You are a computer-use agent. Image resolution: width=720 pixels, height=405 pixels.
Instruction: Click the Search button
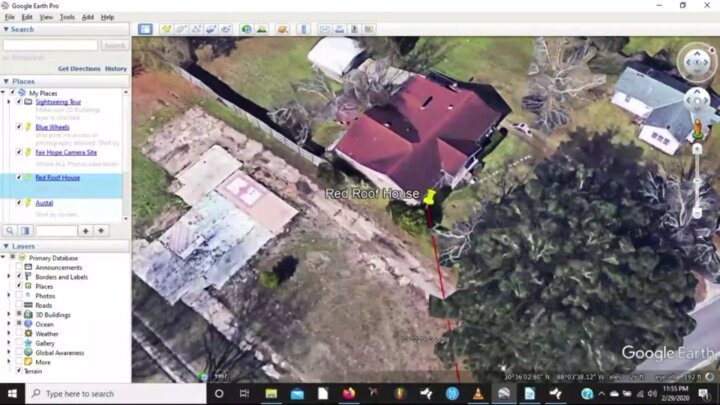click(114, 45)
